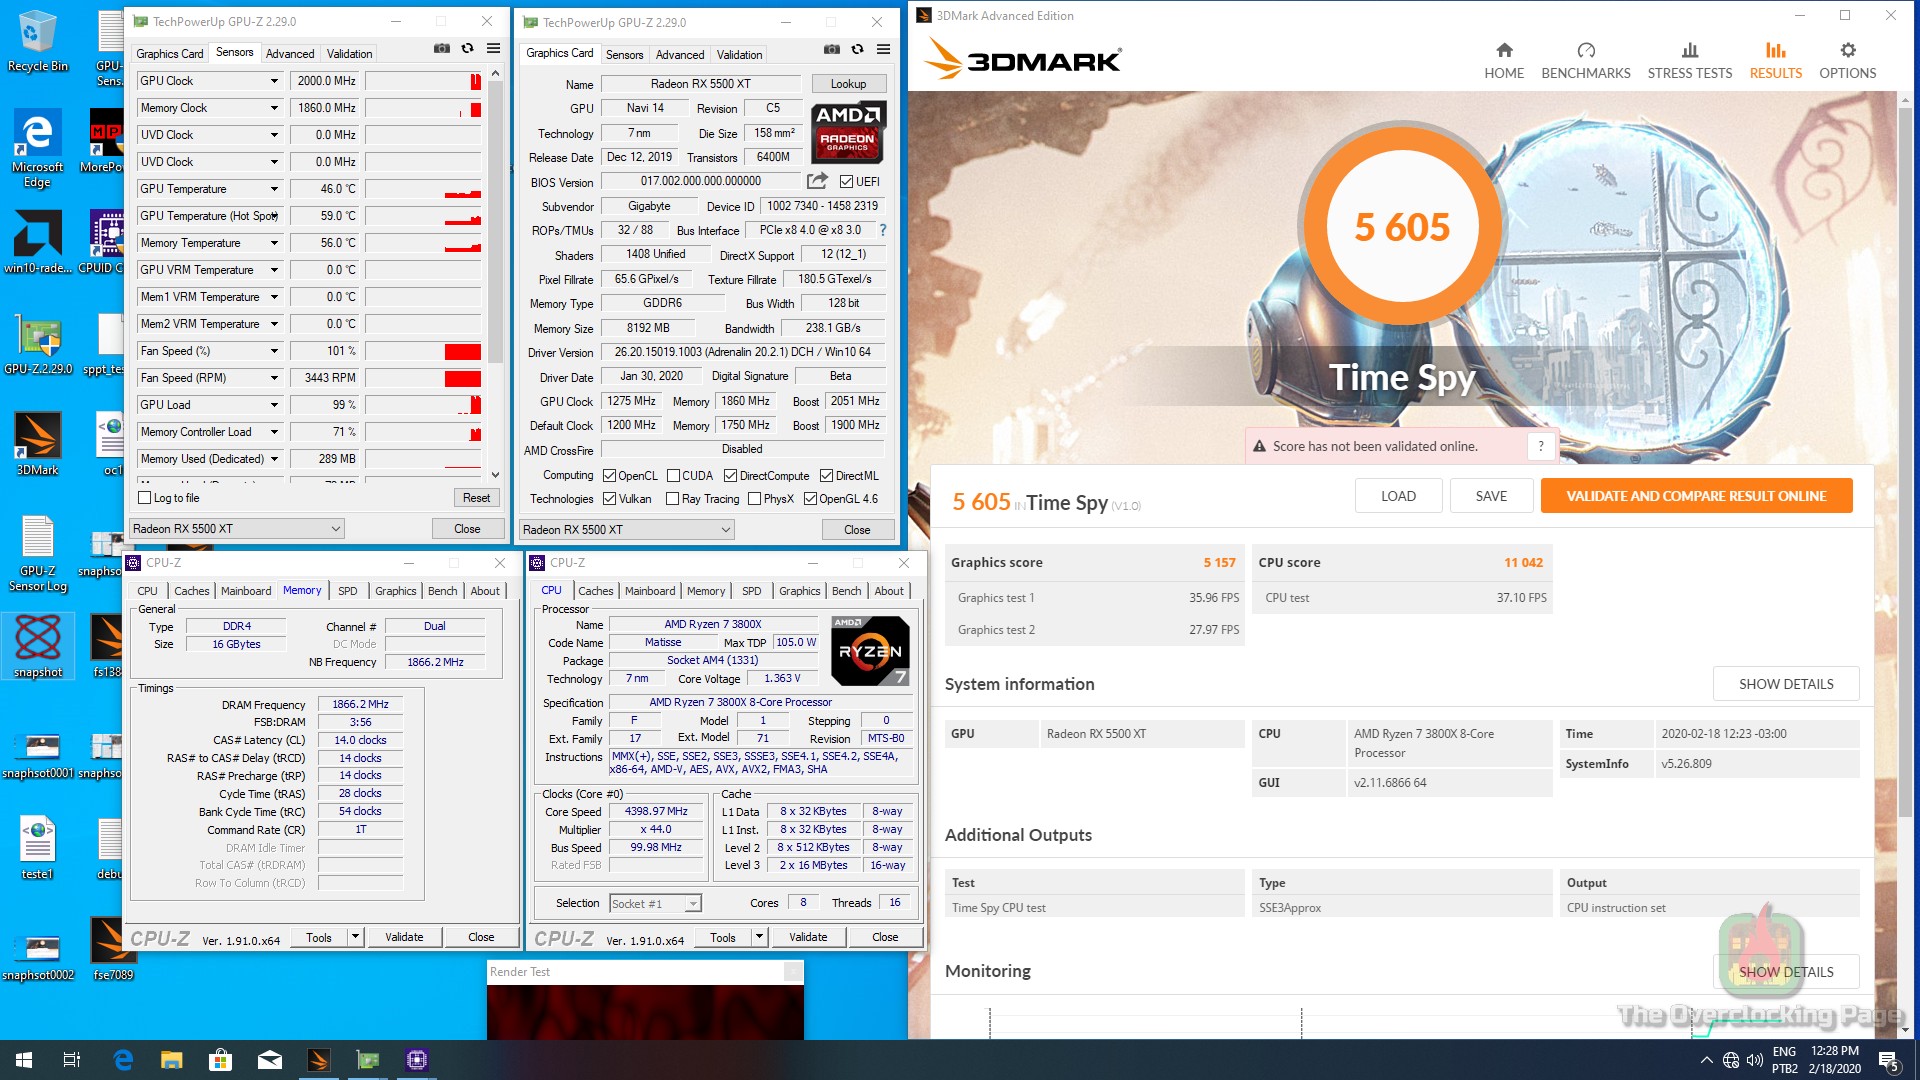This screenshot has width=1920, height=1080.
Task: Click BIOS export share icon
Action: click(x=817, y=181)
